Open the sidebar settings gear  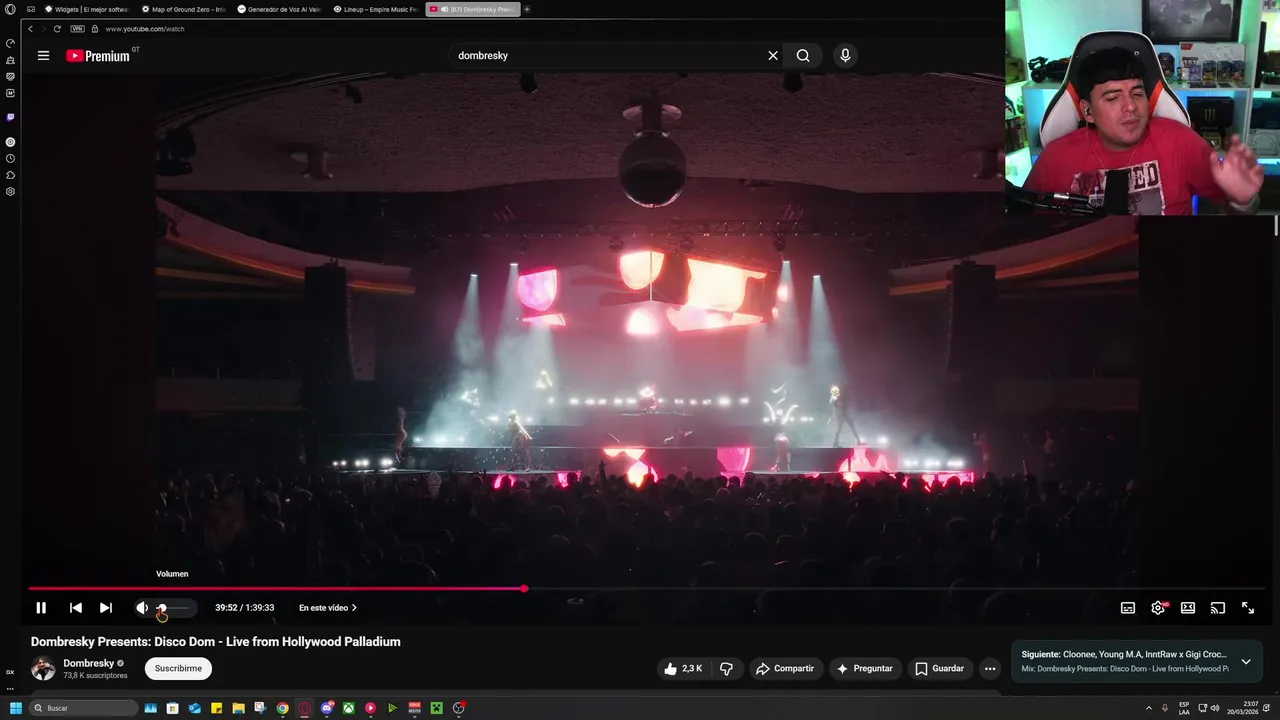10,191
